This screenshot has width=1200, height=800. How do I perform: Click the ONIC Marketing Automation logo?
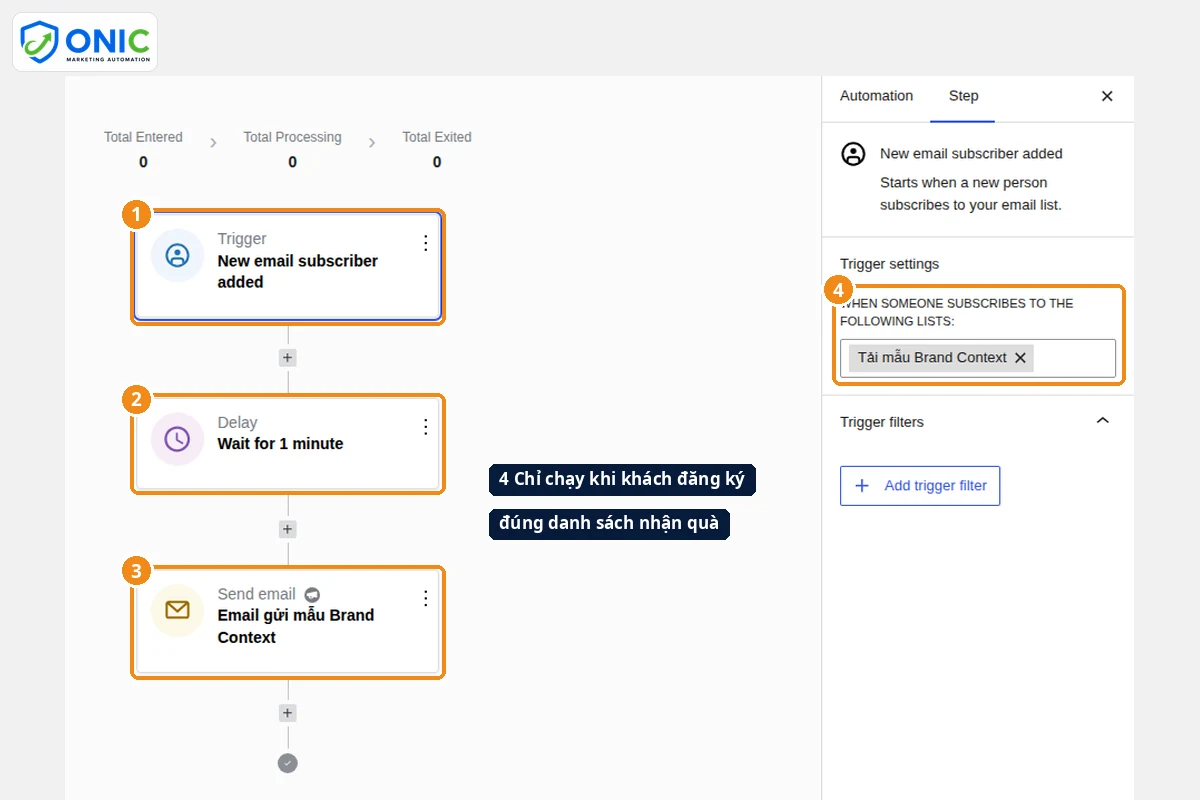(85, 42)
